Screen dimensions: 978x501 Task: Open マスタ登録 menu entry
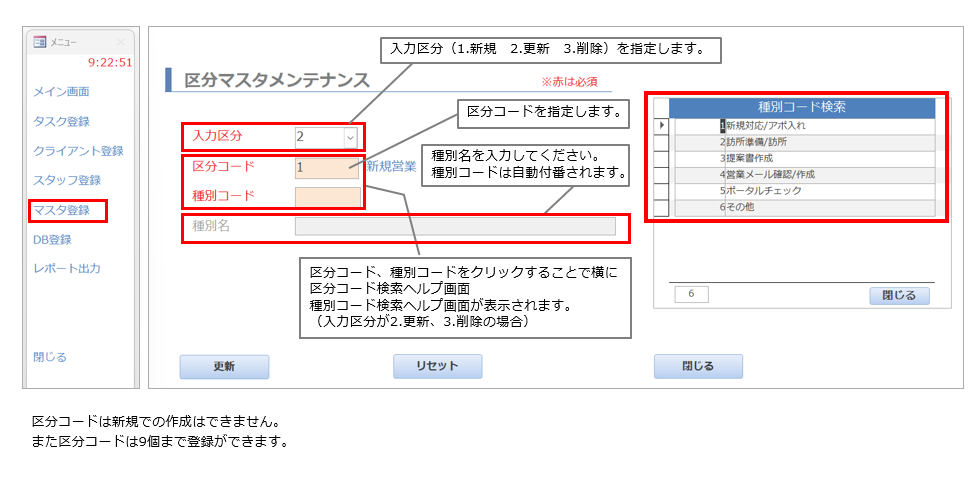[61, 210]
